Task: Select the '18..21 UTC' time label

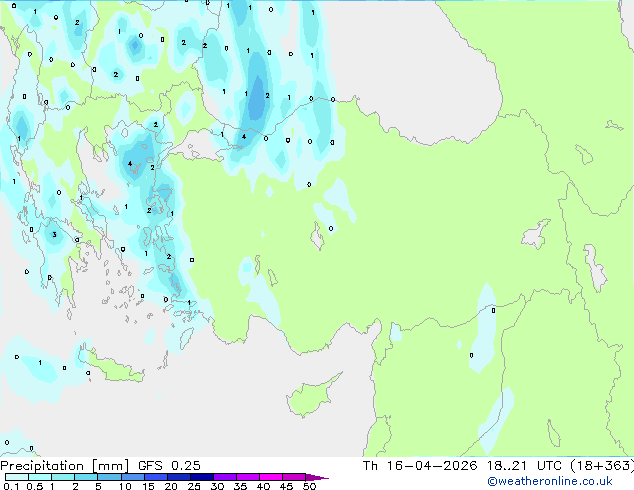Action: [x=525, y=466]
